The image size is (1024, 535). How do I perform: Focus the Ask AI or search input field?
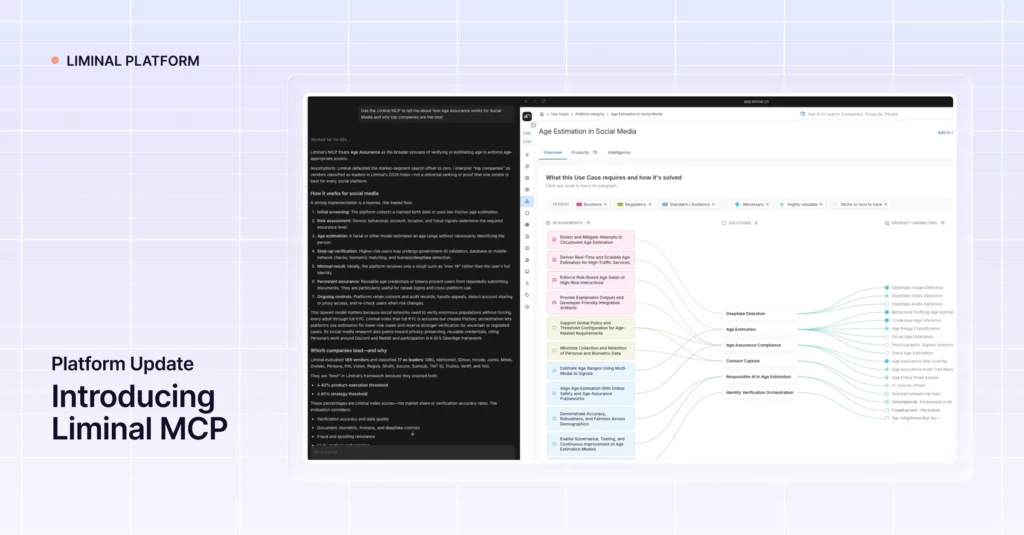[874, 114]
